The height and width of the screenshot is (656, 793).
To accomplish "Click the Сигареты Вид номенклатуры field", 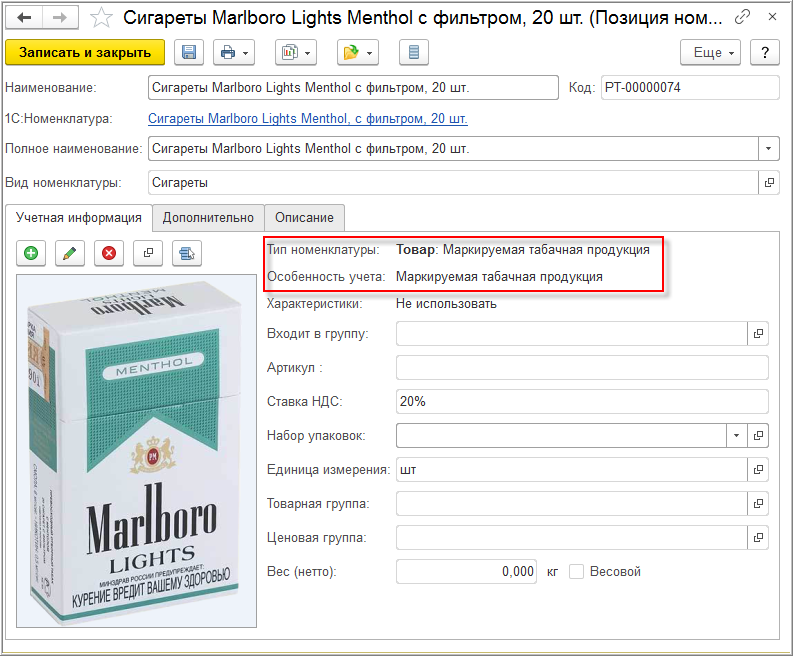I will [453, 183].
